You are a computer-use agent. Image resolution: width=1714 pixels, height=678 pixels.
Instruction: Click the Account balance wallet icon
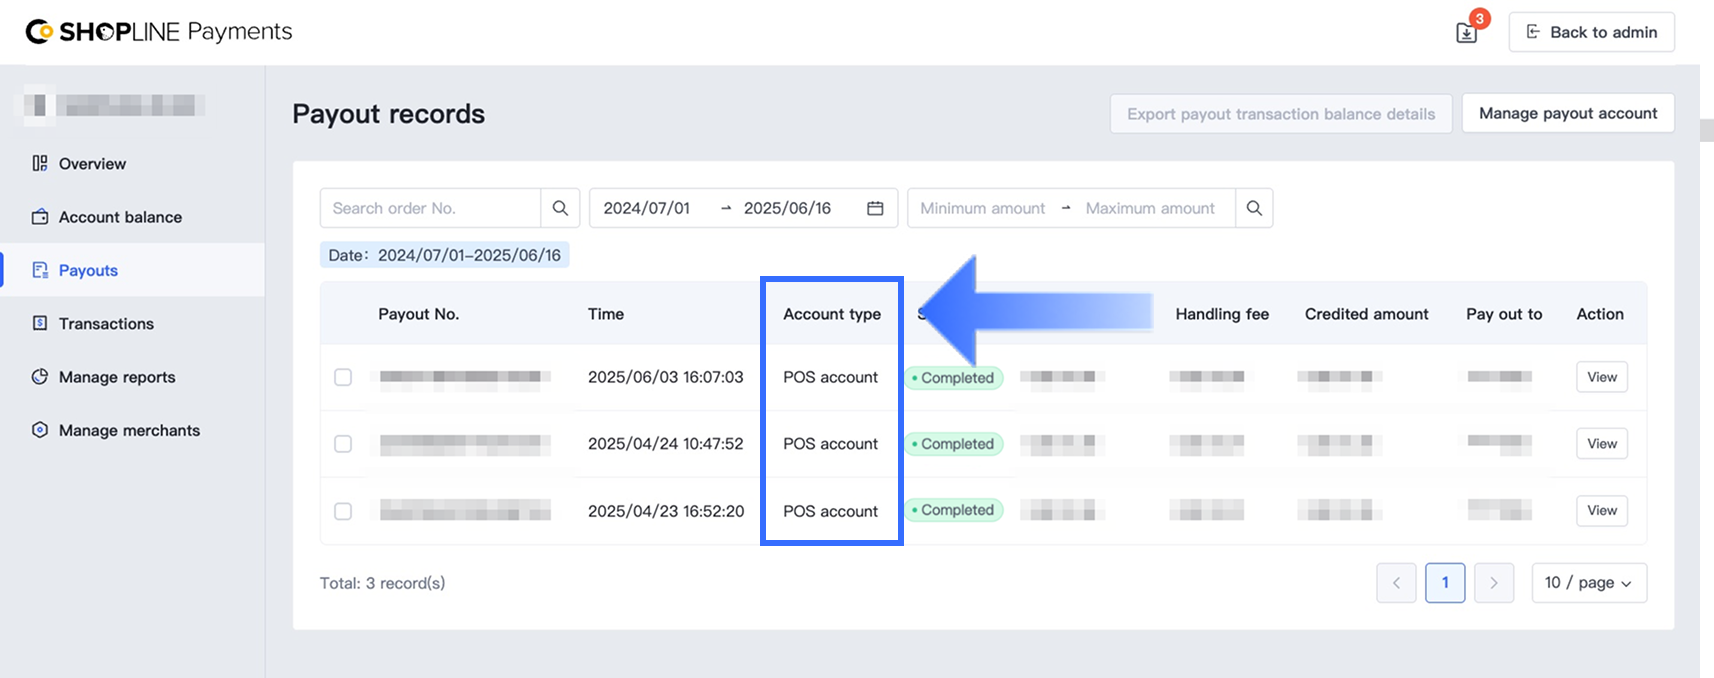pyautogui.click(x=40, y=217)
